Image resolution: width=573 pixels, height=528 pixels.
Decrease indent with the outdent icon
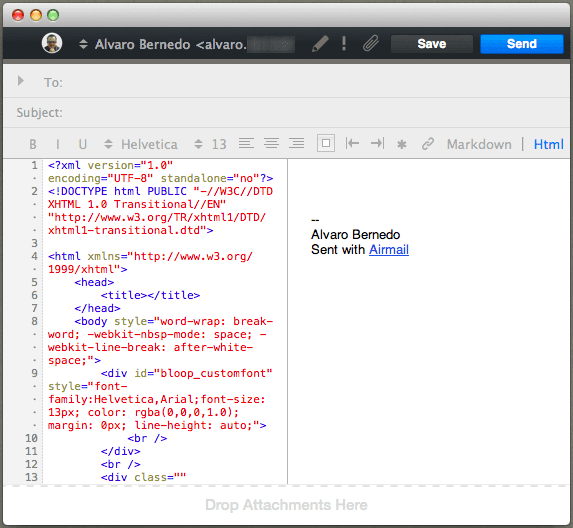point(352,143)
